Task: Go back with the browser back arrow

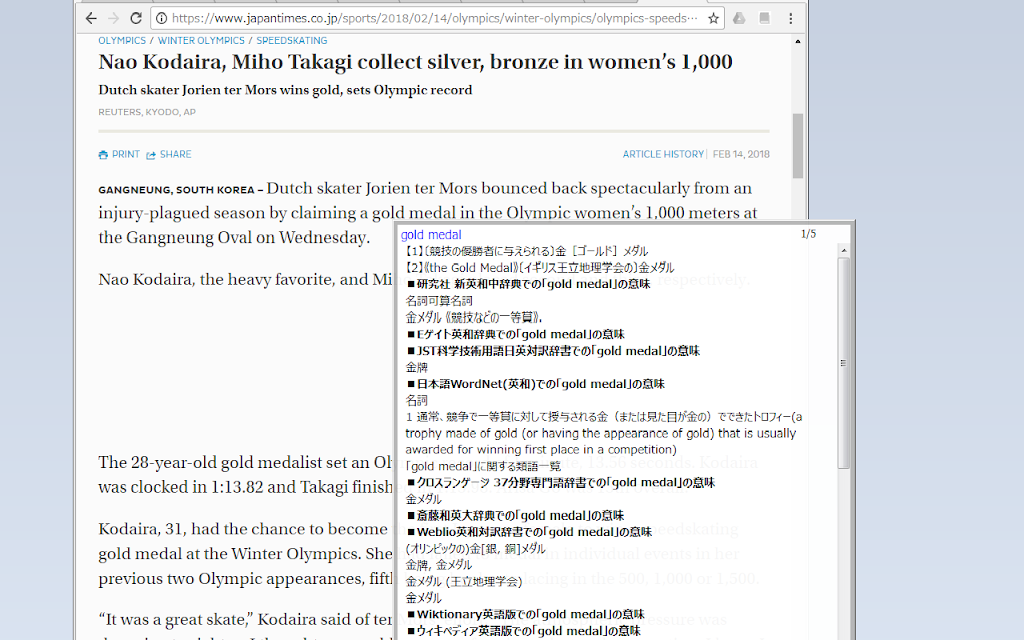Action: click(x=91, y=18)
